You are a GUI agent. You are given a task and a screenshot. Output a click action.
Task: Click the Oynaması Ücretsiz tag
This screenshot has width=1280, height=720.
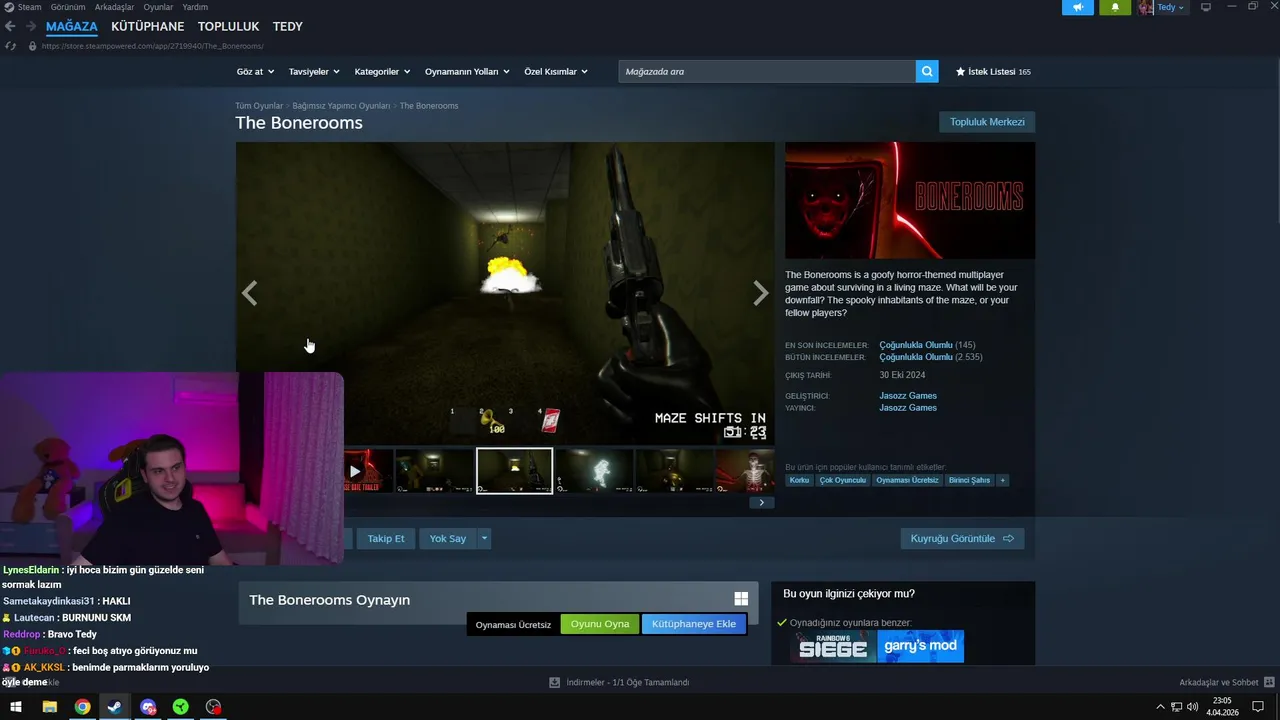pyautogui.click(x=908, y=480)
